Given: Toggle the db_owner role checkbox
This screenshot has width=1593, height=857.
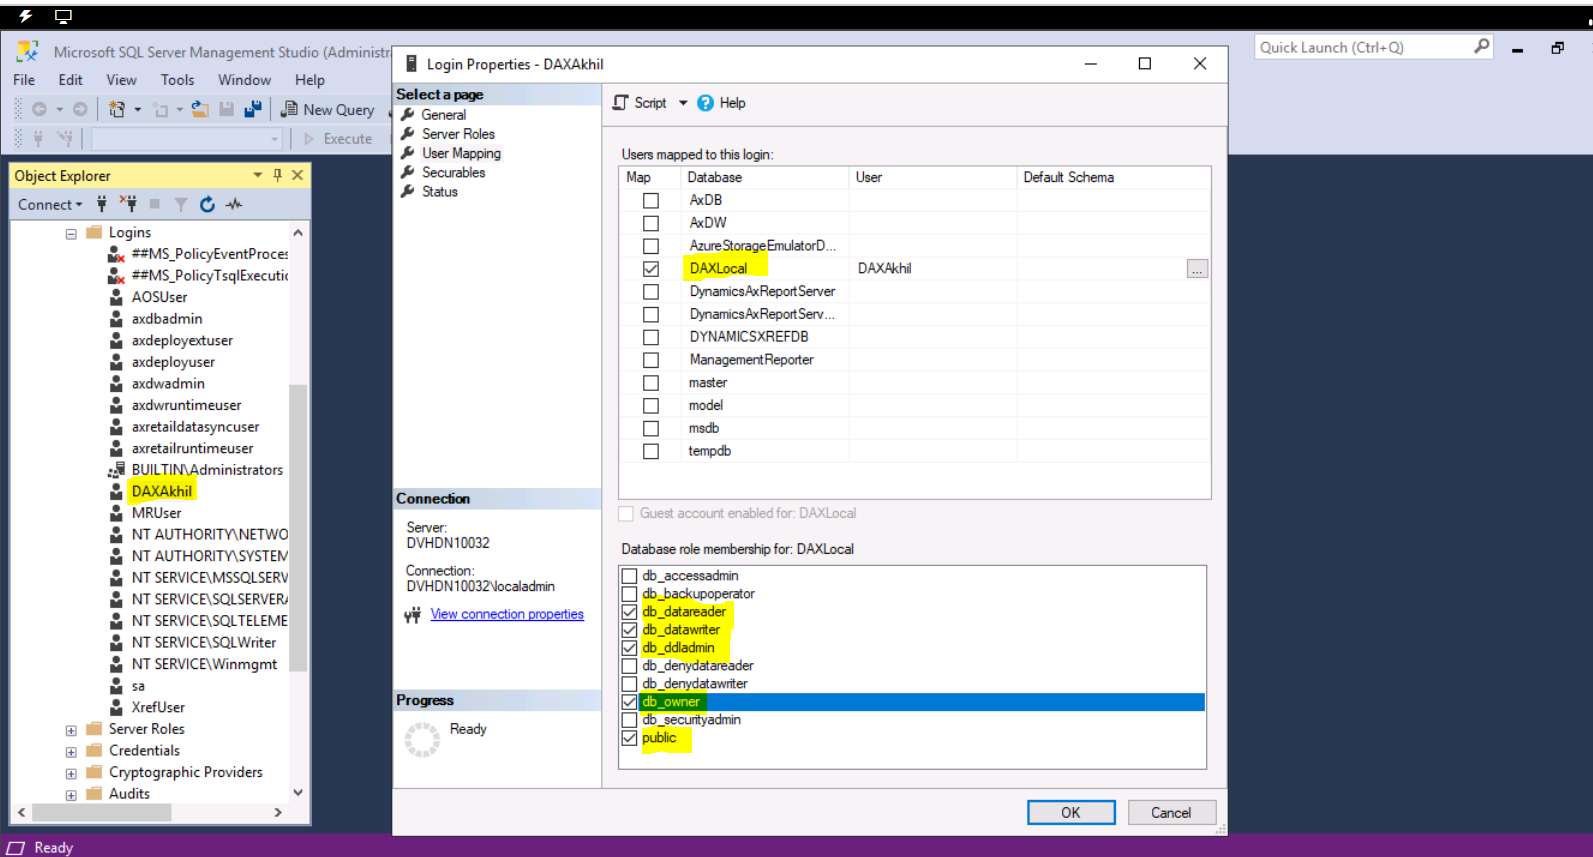Looking at the screenshot, I should pyautogui.click(x=629, y=702).
